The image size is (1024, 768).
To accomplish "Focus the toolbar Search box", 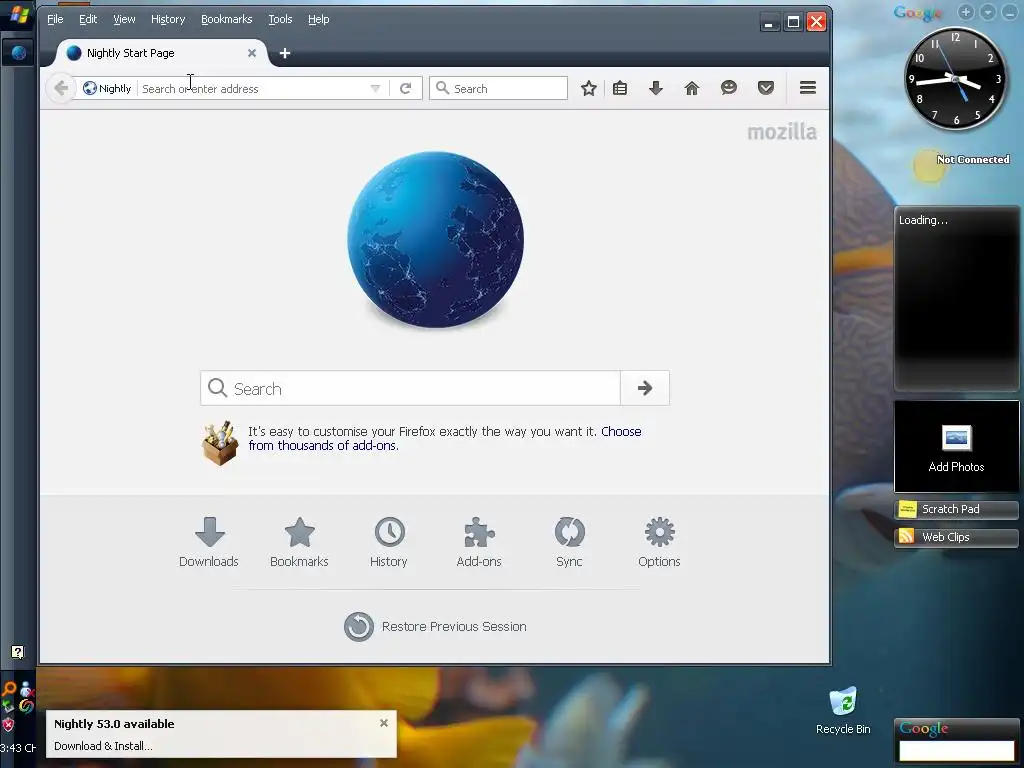I will click(x=498, y=88).
